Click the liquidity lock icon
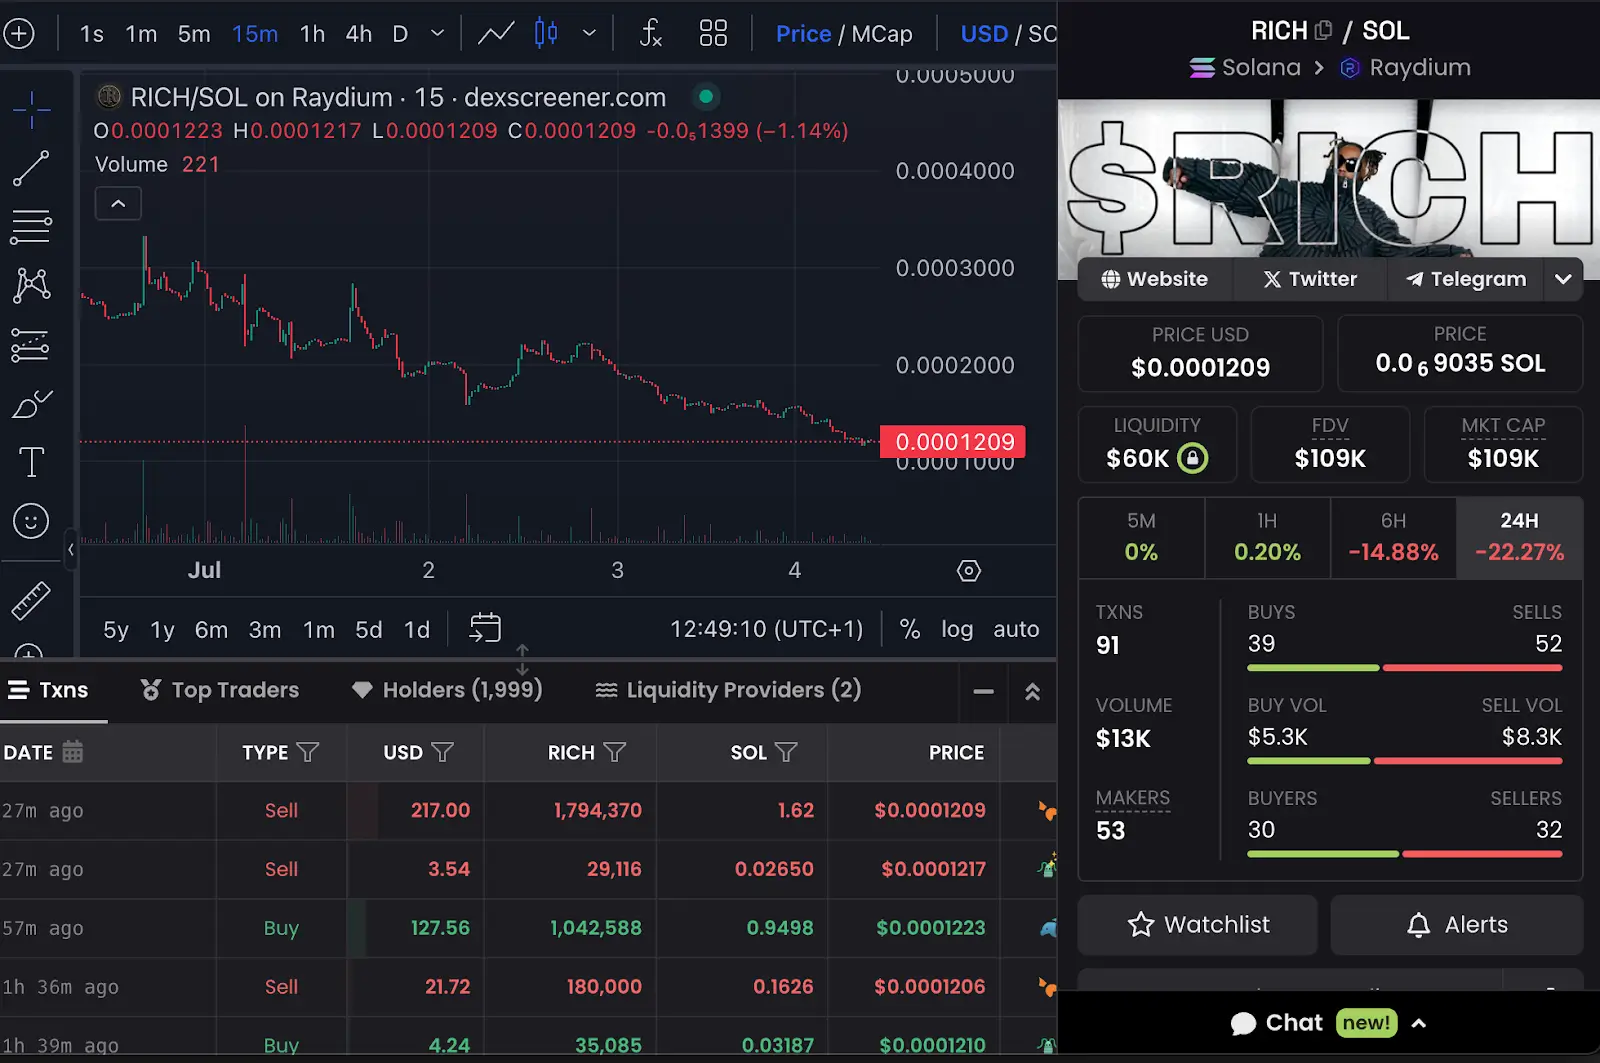The height and width of the screenshot is (1063, 1600). coord(1193,458)
